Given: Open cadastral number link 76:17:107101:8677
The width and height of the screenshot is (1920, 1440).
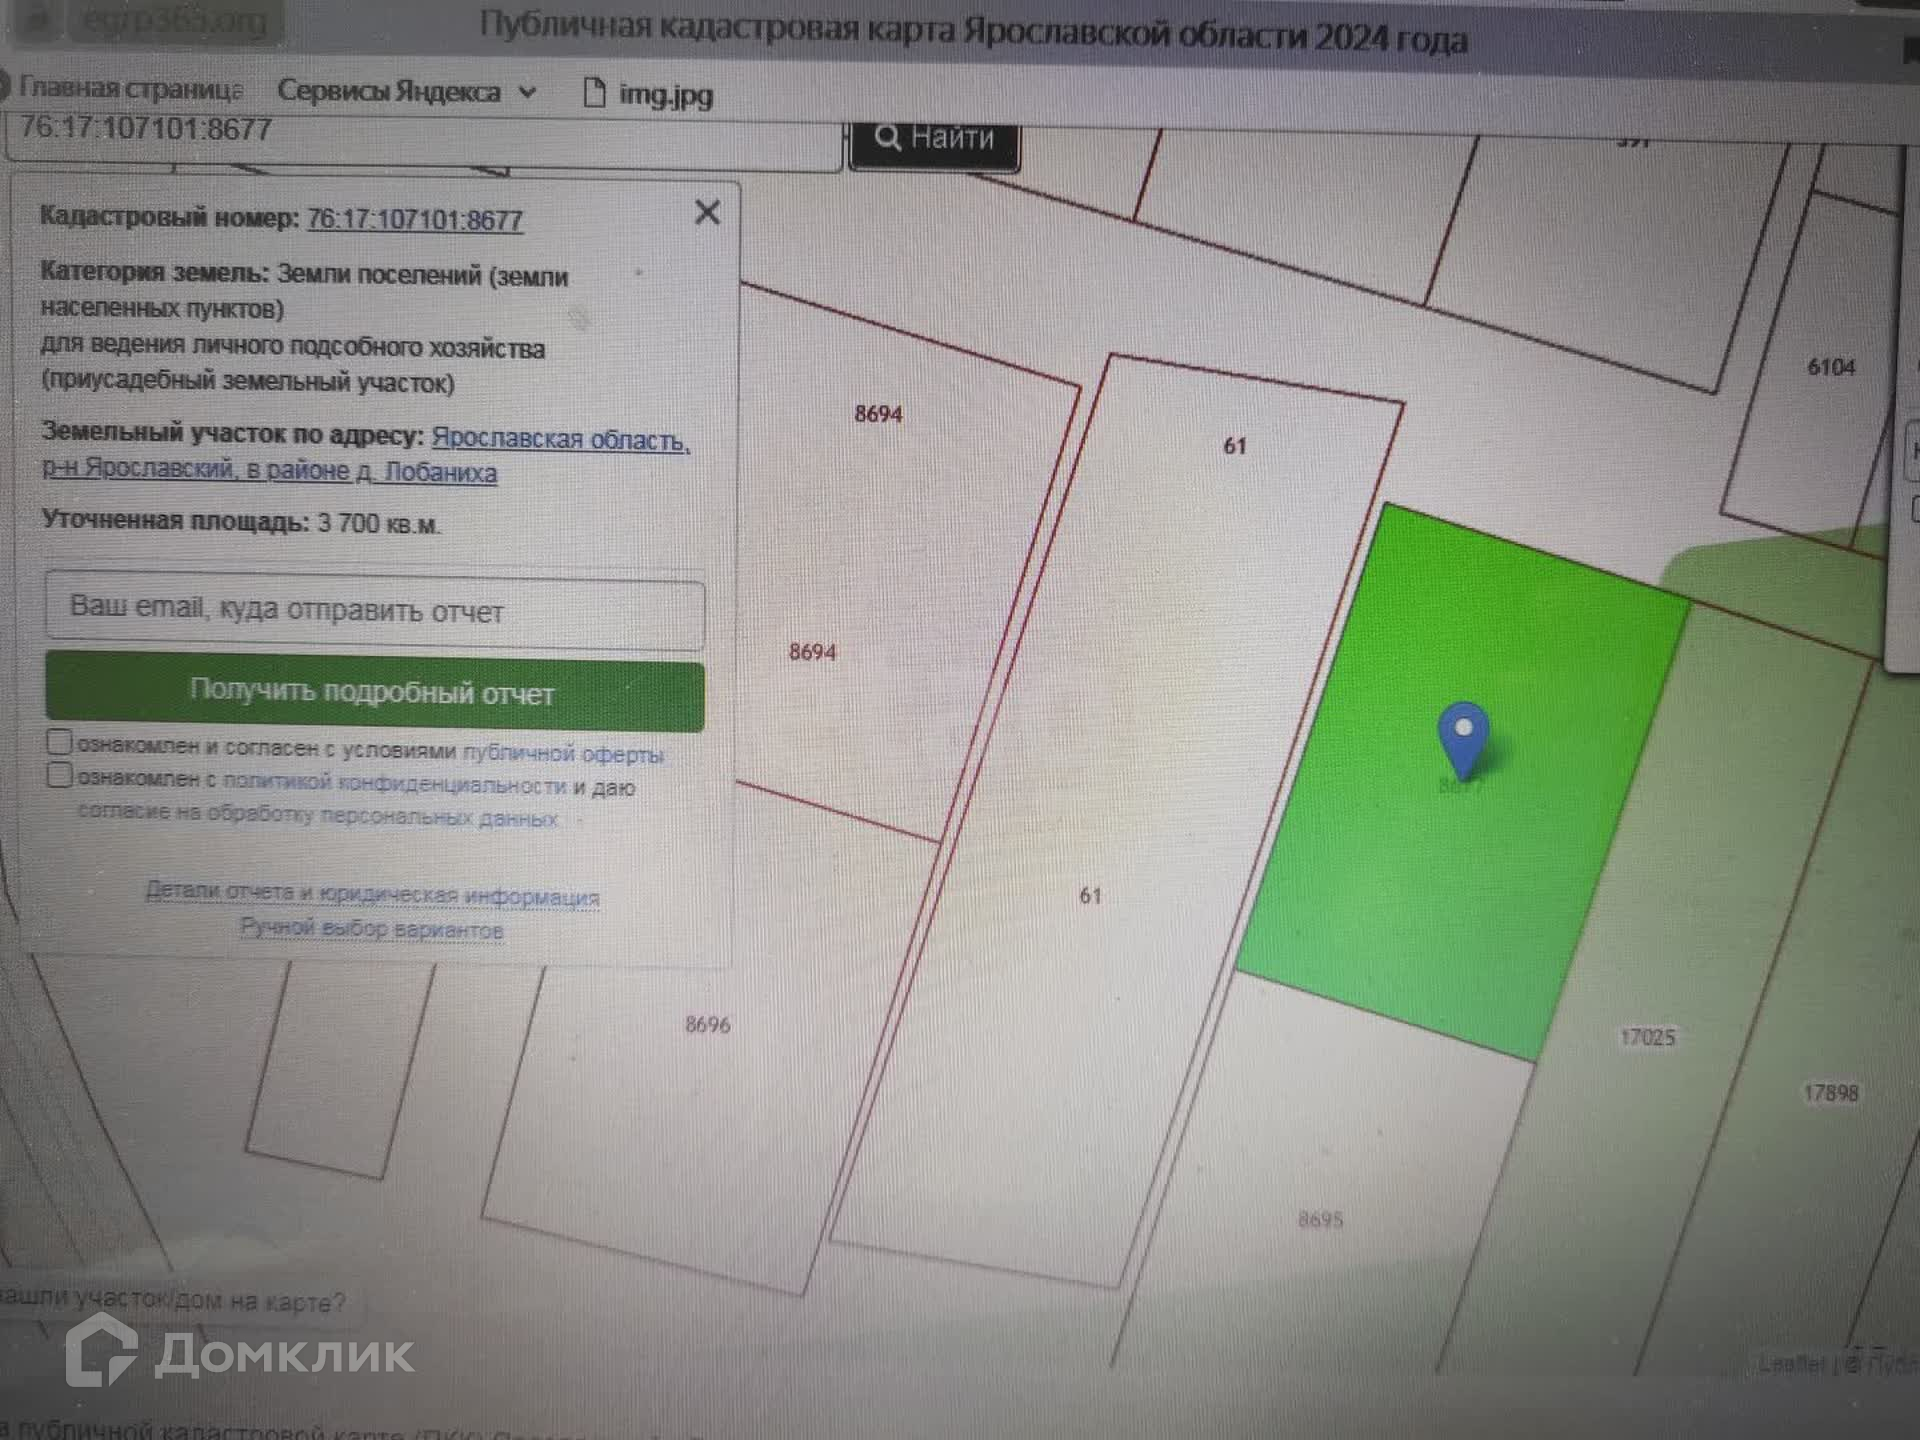Looking at the screenshot, I should pyautogui.click(x=414, y=219).
